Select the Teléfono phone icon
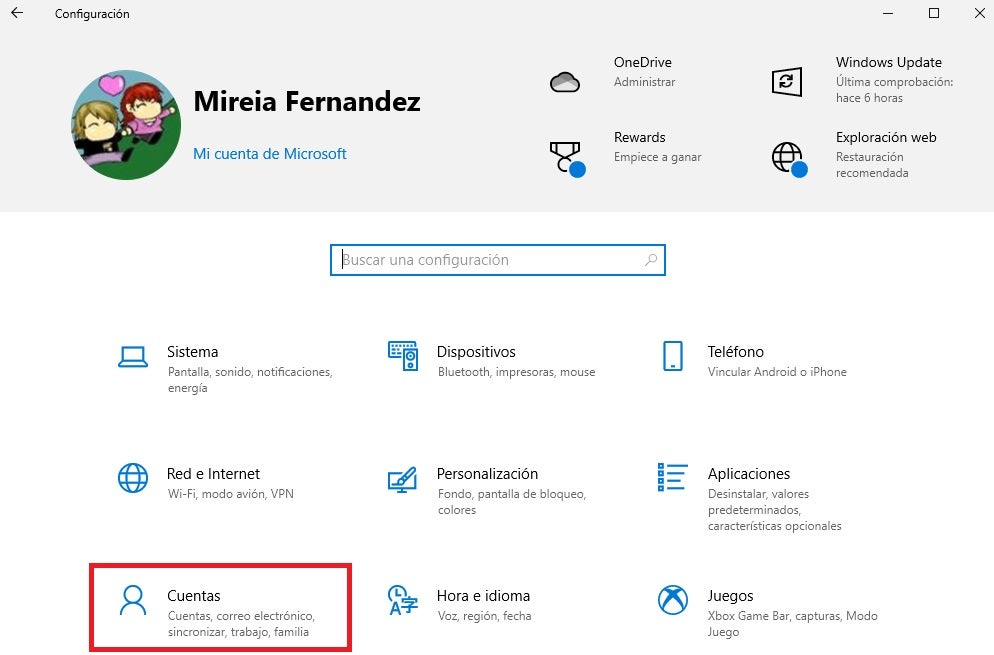The height and width of the screenshot is (655, 994). pos(673,355)
